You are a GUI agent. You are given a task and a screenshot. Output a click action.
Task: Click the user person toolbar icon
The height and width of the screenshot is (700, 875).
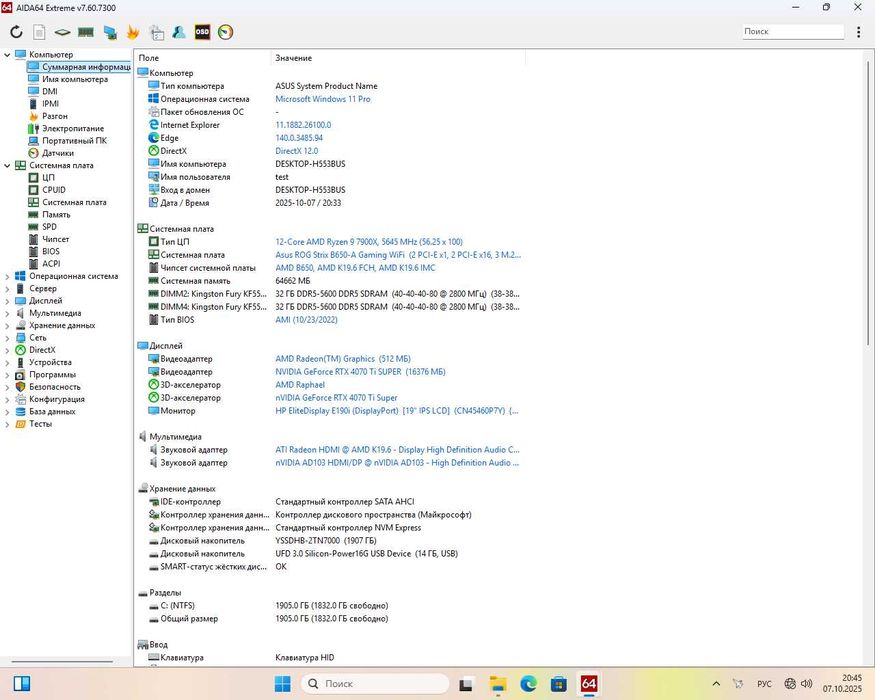click(x=179, y=32)
